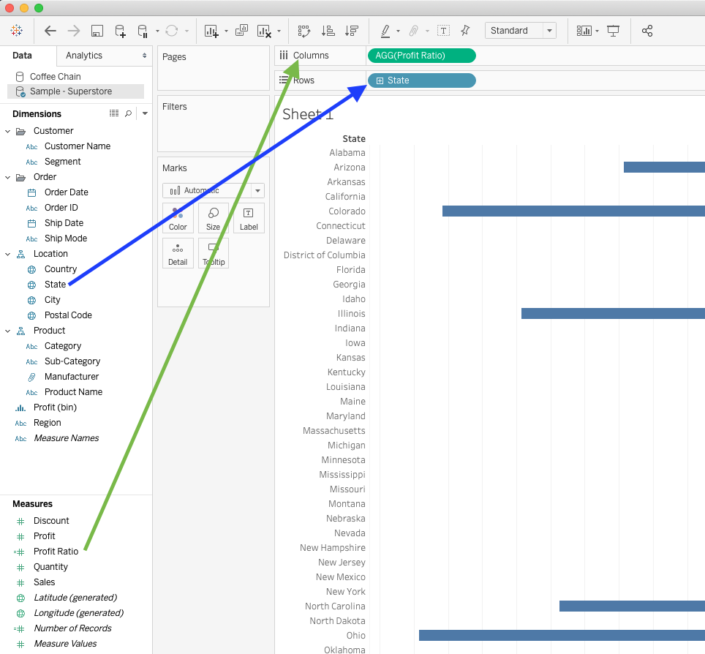Toggle the Show Mark Labels toolbar button
The image size is (705, 654).
443,31
